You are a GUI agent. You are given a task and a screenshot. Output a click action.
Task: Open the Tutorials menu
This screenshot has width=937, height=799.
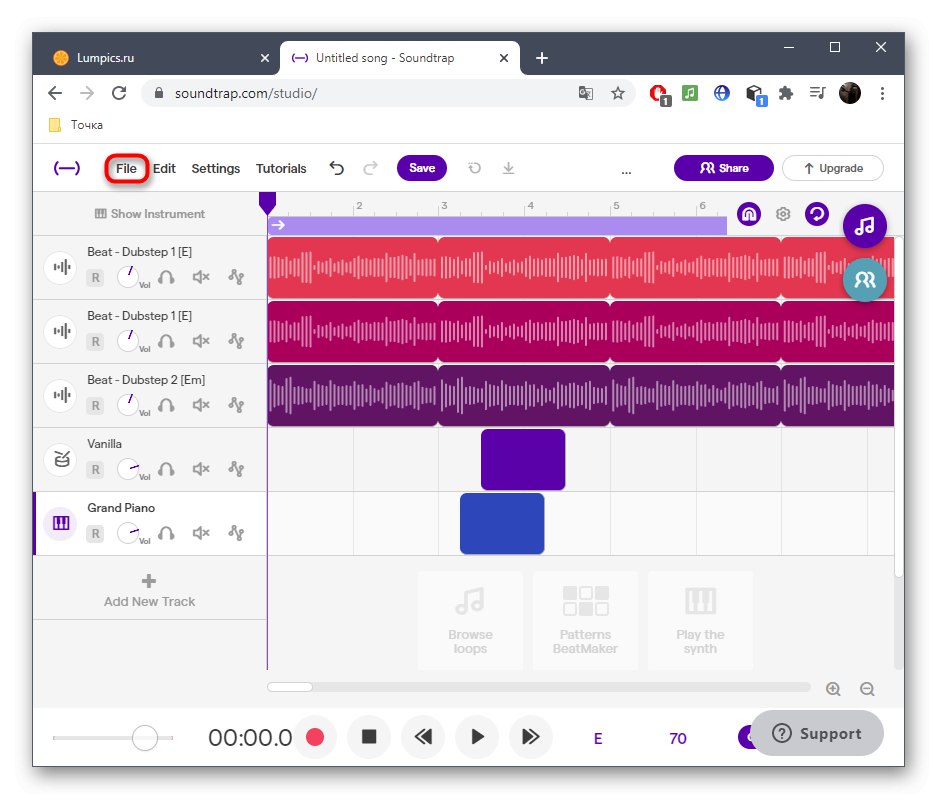281,169
